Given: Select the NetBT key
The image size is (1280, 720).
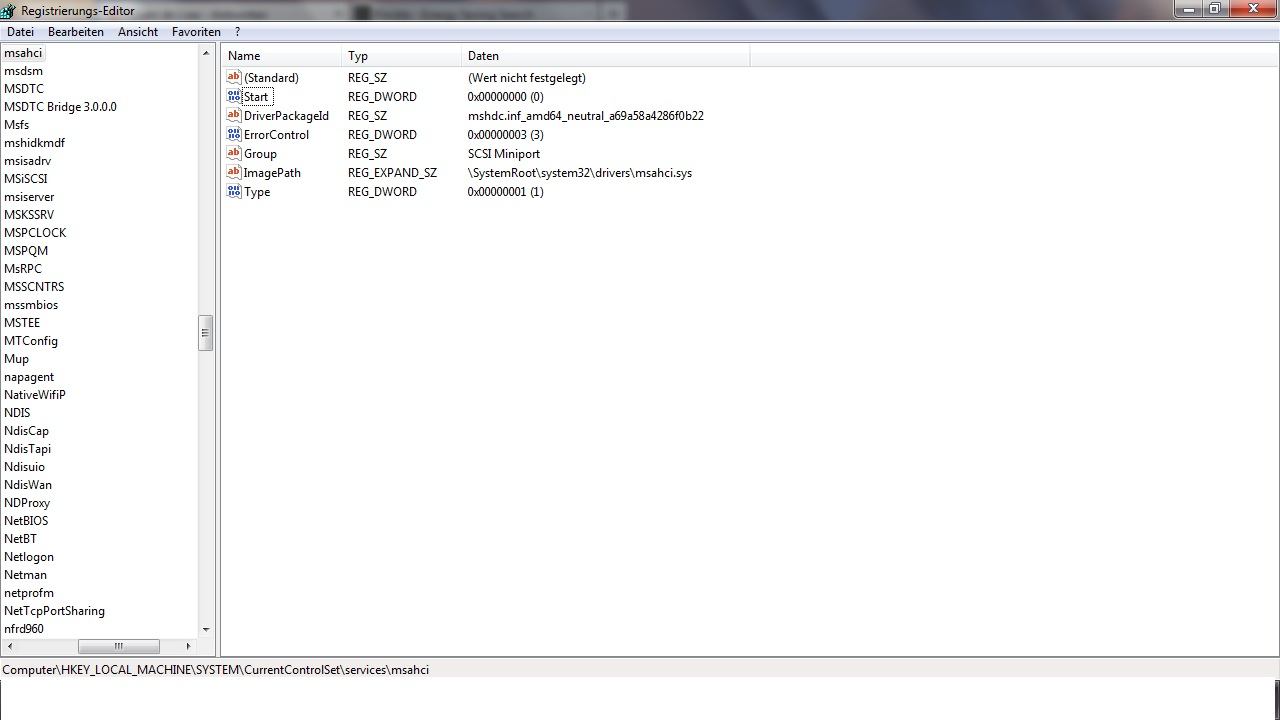Looking at the screenshot, I should [20, 539].
